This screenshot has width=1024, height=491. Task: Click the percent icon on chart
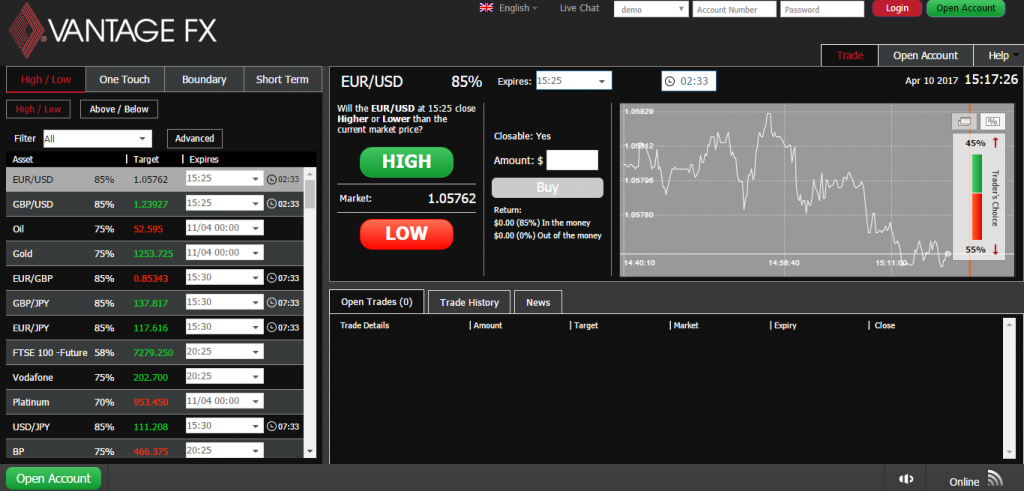tap(993, 121)
